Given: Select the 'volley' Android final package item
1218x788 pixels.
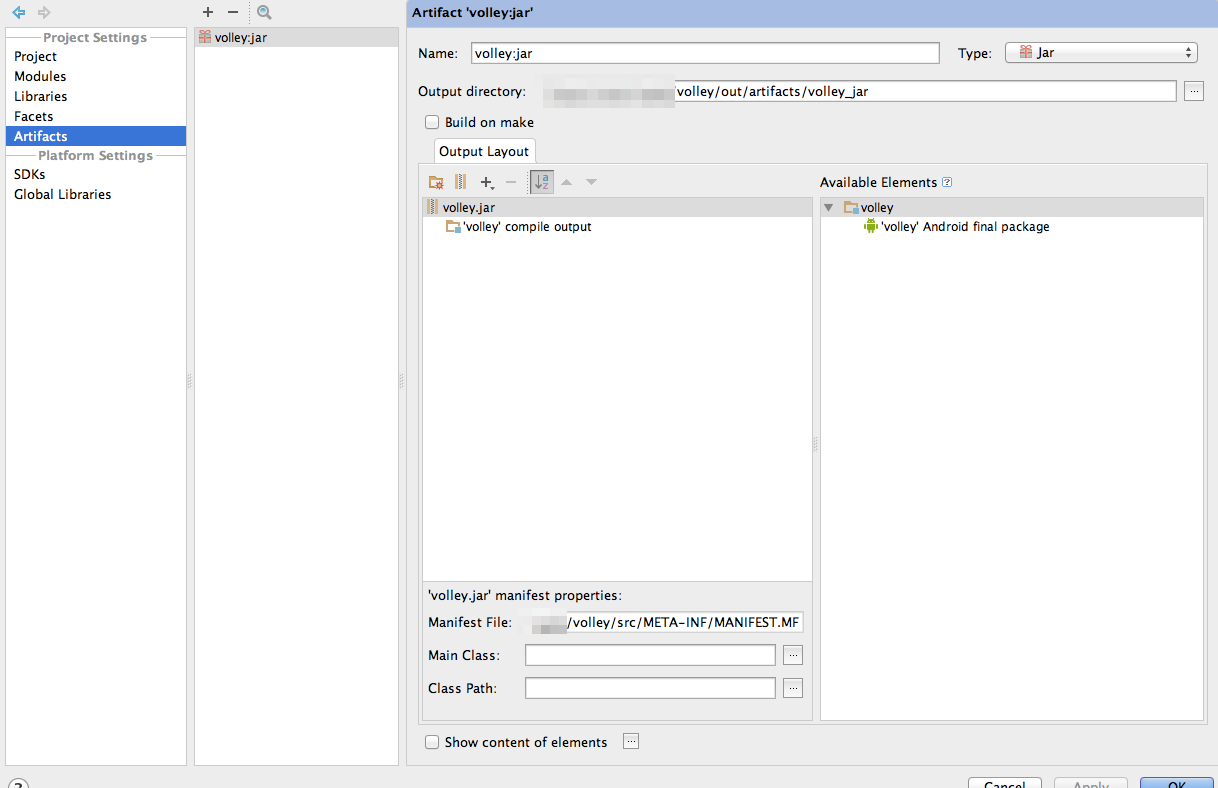Looking at the screenshot, I should point(965,227).
